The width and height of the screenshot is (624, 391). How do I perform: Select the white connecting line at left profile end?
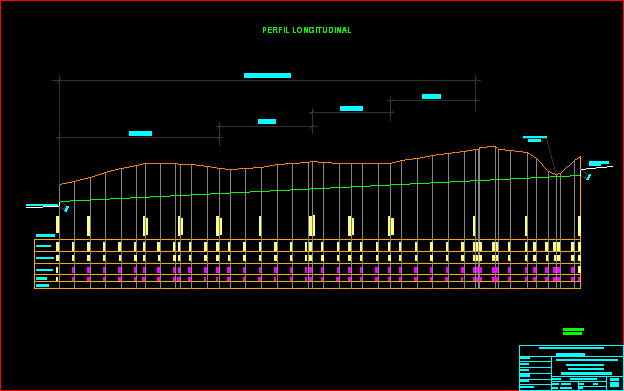(x=43, y=207)
